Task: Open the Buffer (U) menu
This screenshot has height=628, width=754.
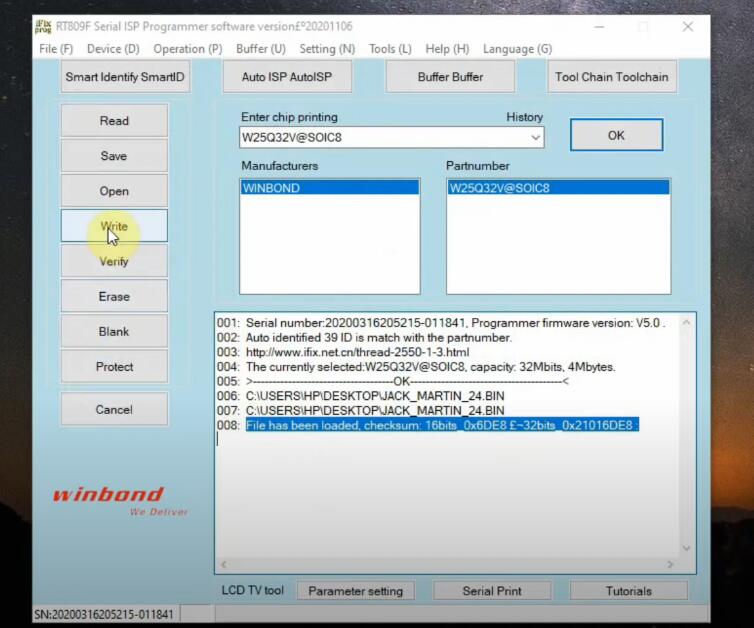Action: (x=261, y=49)
